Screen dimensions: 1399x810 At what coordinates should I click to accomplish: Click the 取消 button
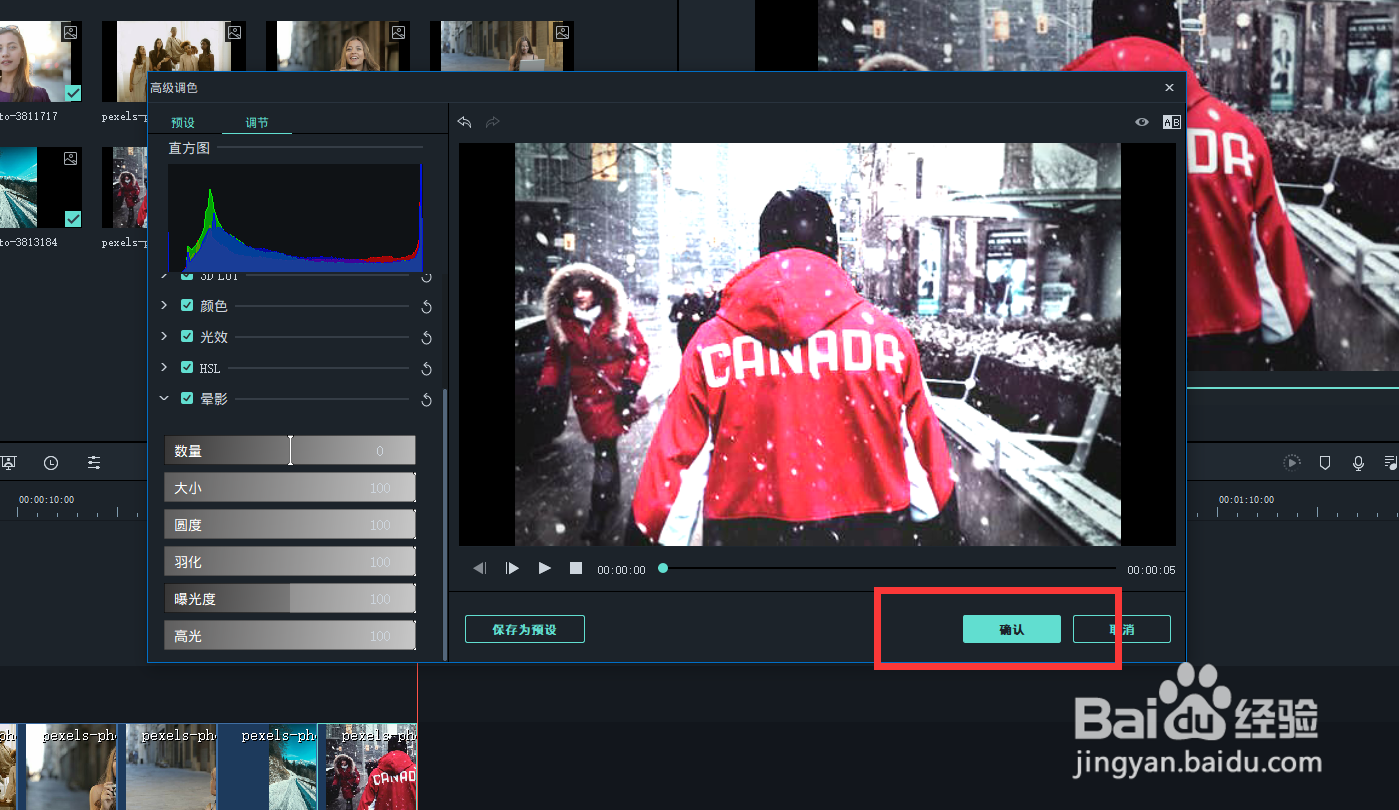(x=1122, y=629)
